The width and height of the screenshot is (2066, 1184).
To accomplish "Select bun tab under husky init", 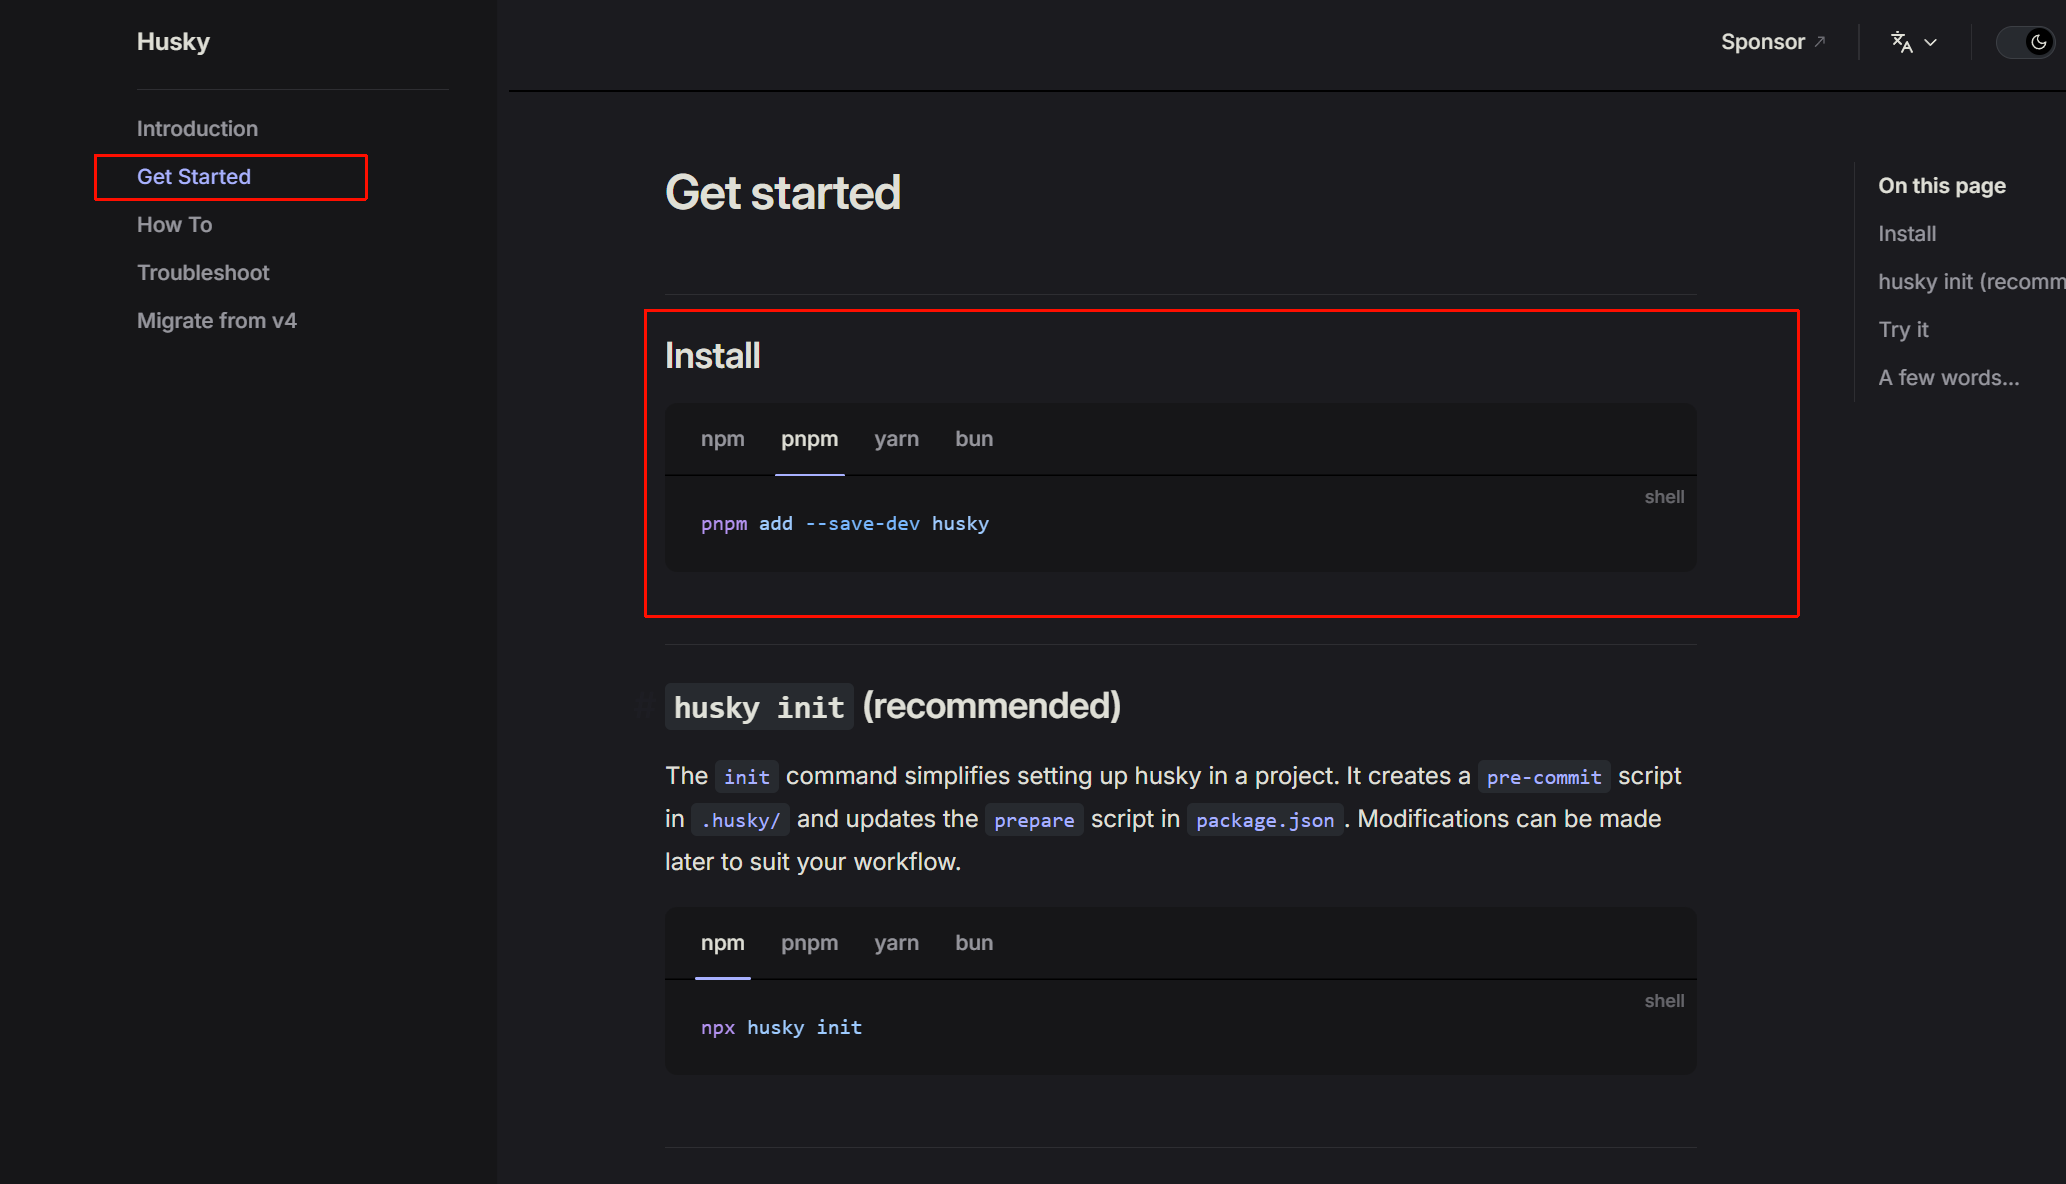I will 973,943.
